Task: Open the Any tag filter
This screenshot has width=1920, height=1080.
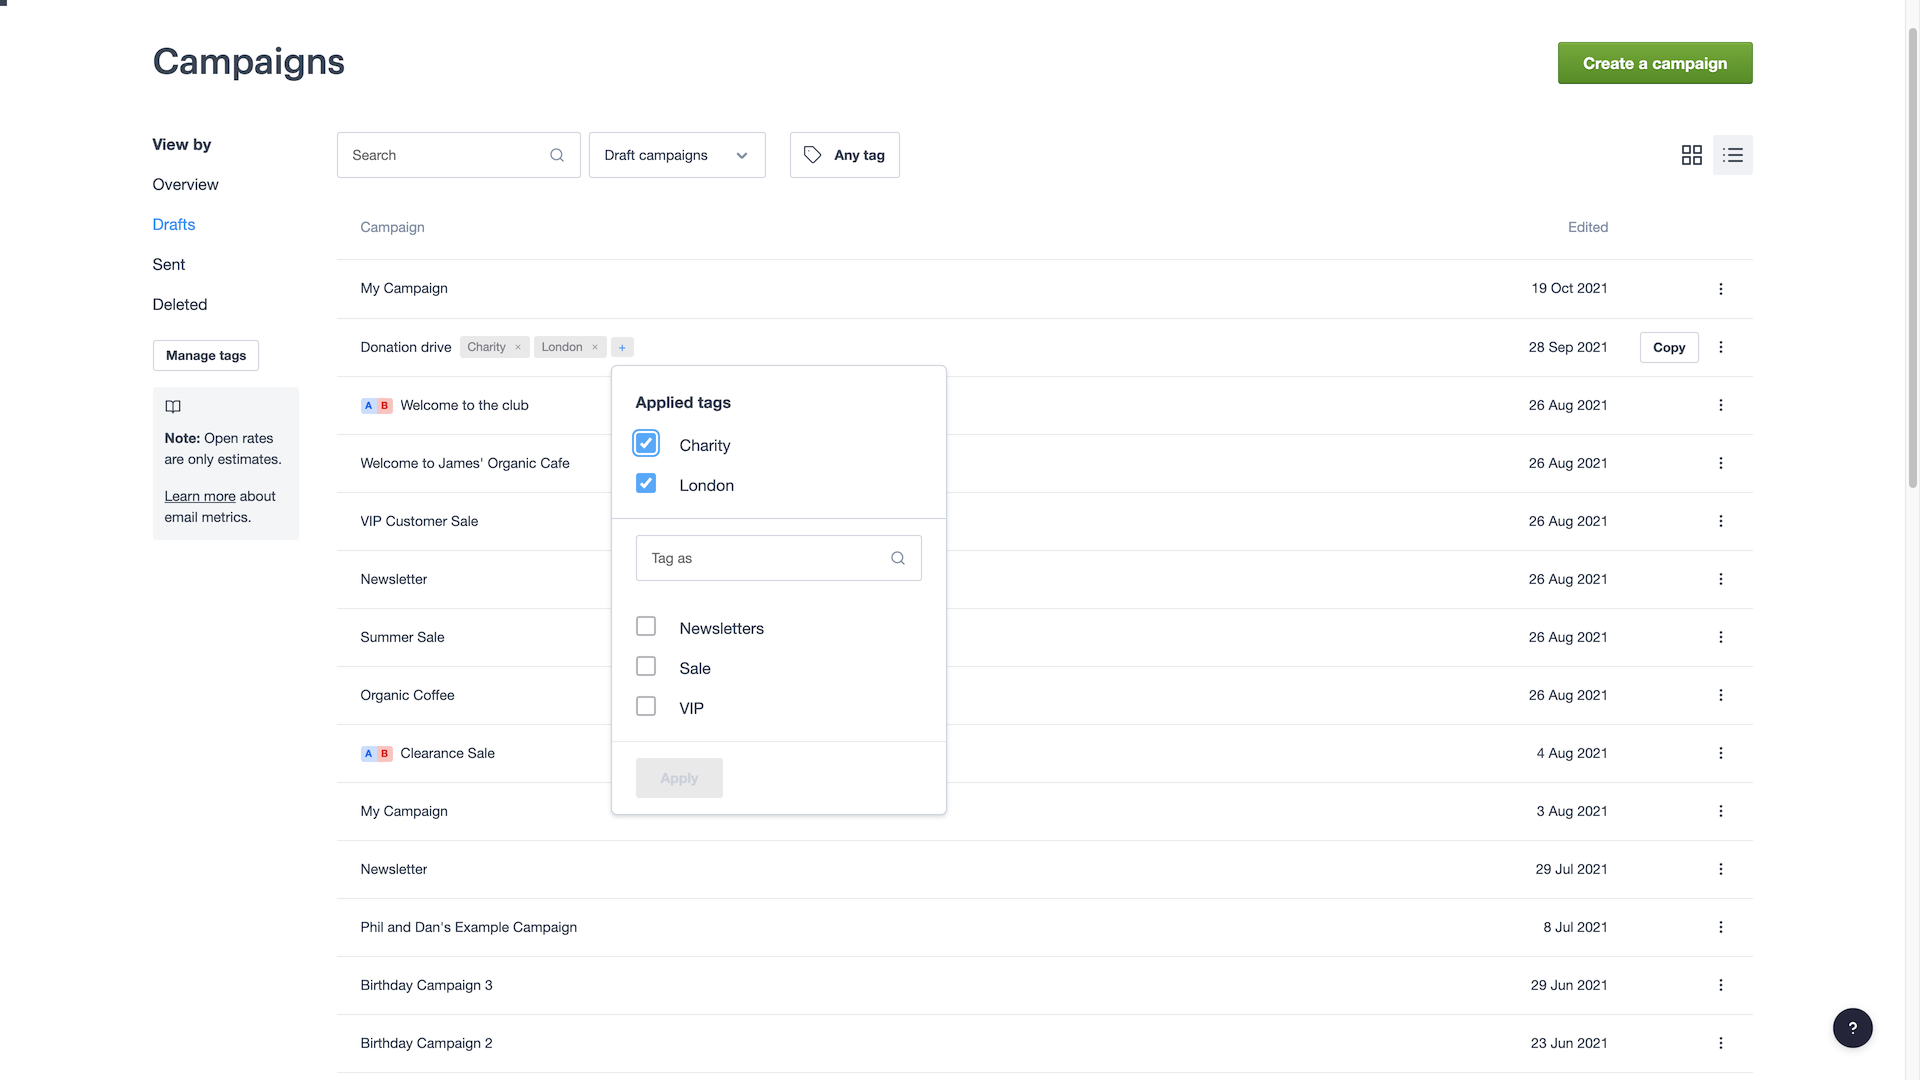Action: (x=844, y=155)
